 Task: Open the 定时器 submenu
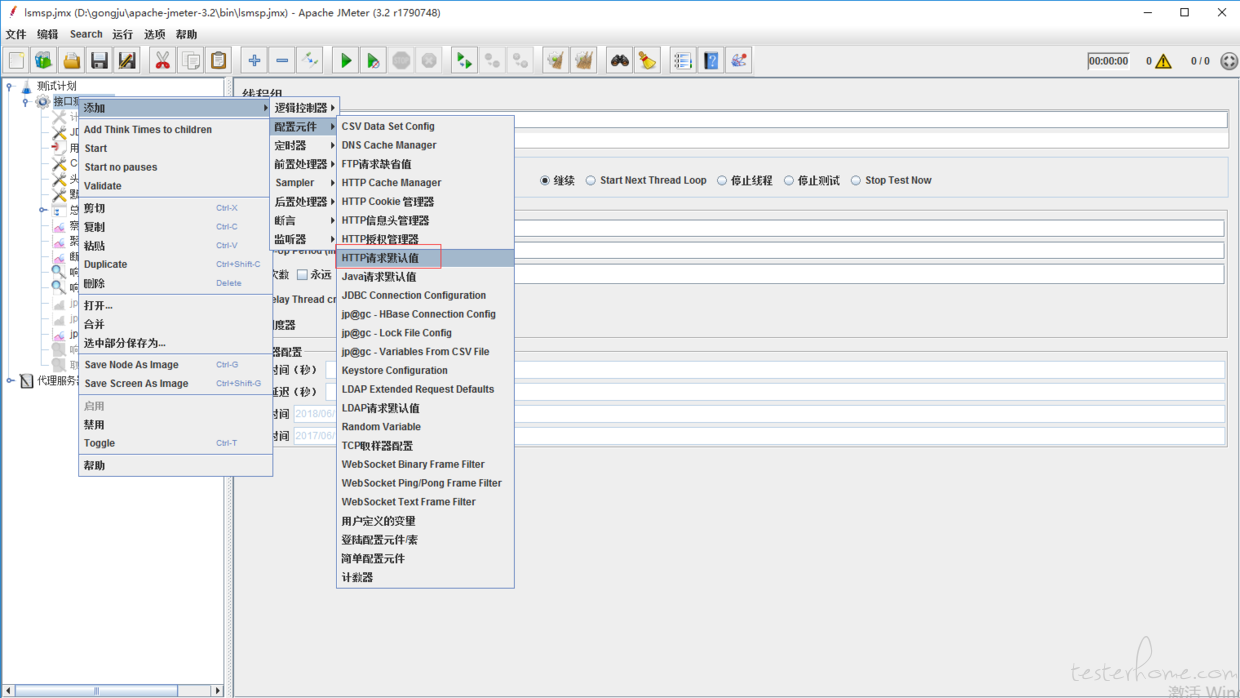tap(305, 145)
